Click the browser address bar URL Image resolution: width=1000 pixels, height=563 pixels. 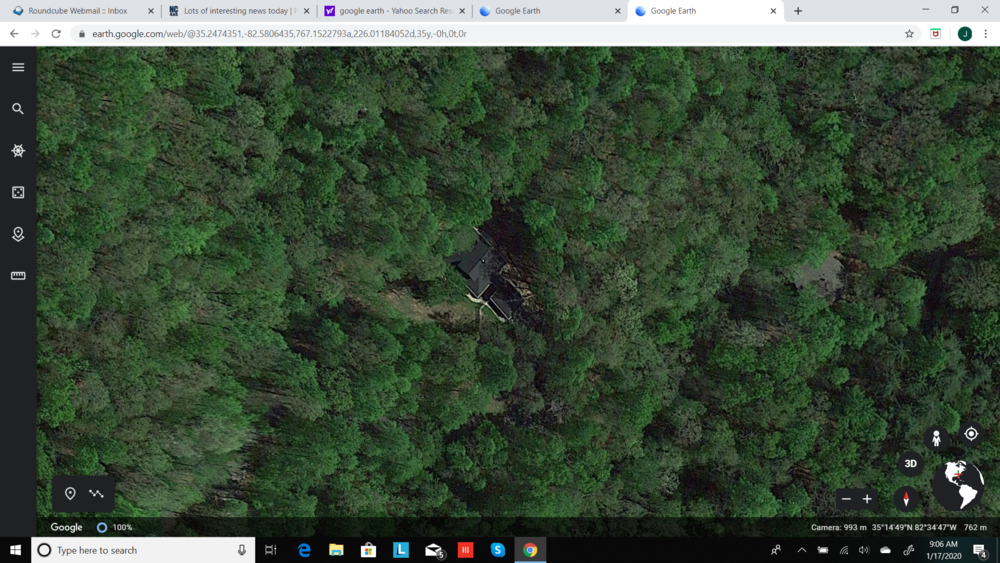280,34
